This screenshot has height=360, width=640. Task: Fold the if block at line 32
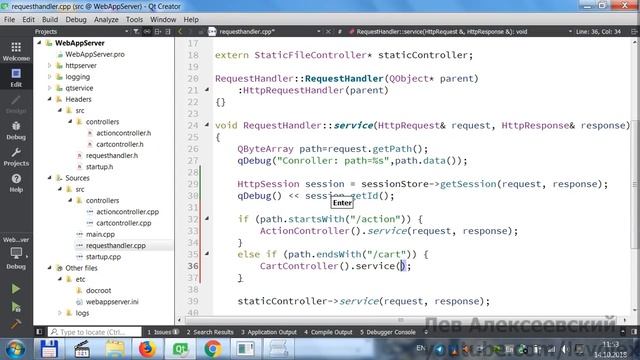207,219
